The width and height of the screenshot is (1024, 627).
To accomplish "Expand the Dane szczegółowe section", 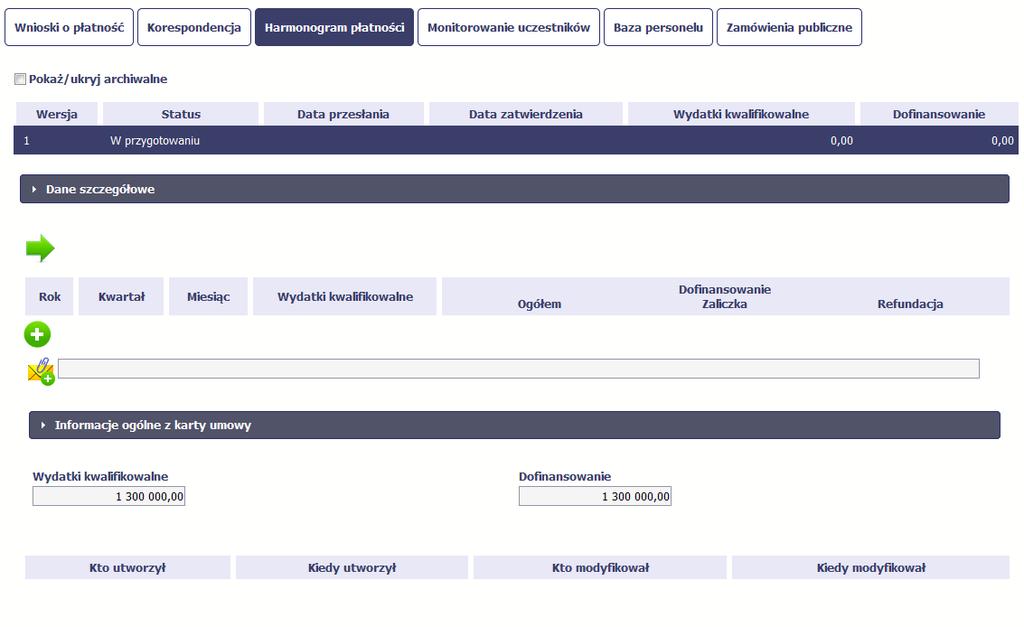I will [515, 189].
